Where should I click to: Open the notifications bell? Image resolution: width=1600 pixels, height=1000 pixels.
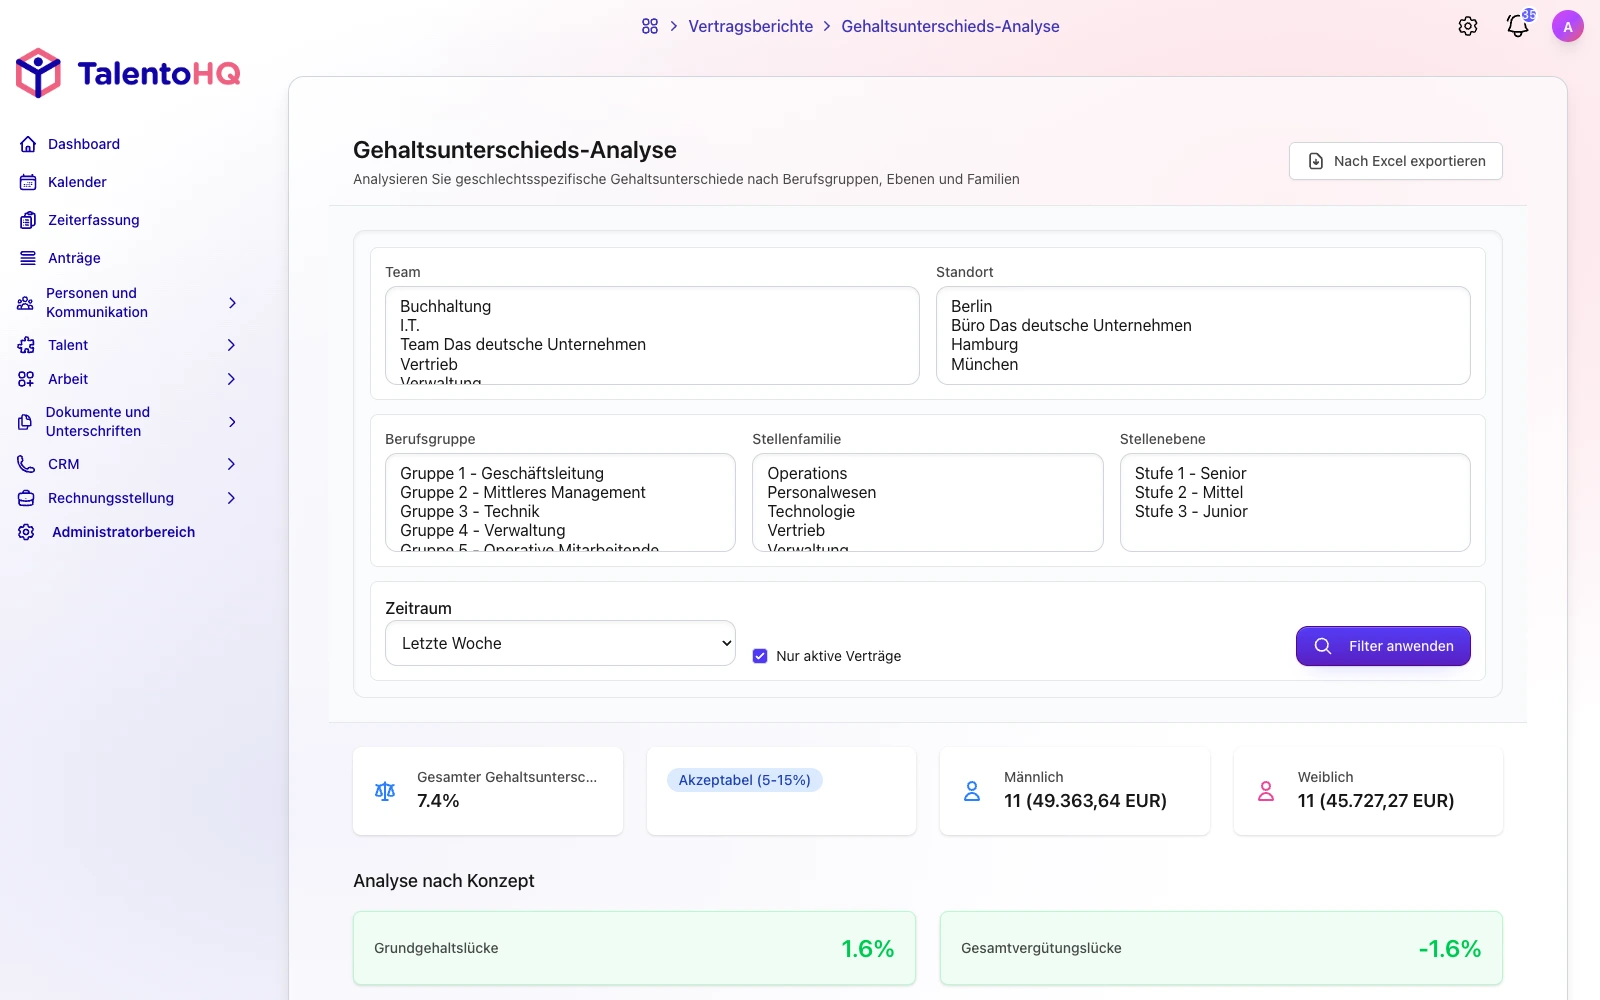[1518, 26]
